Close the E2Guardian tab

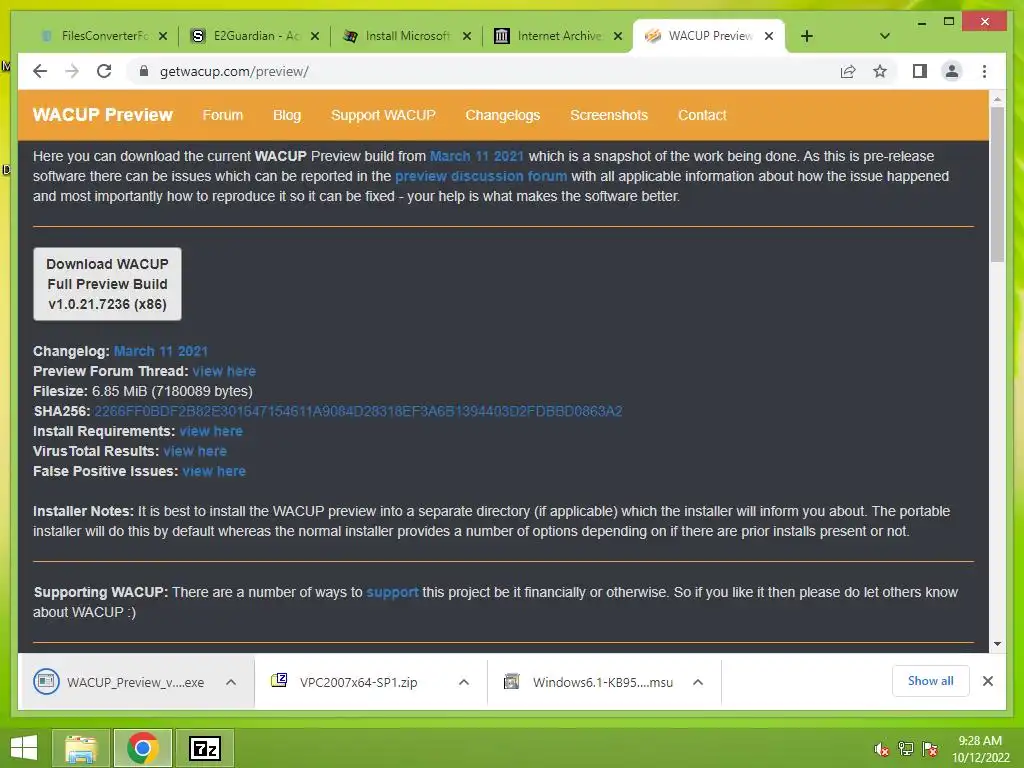[315, 36]
